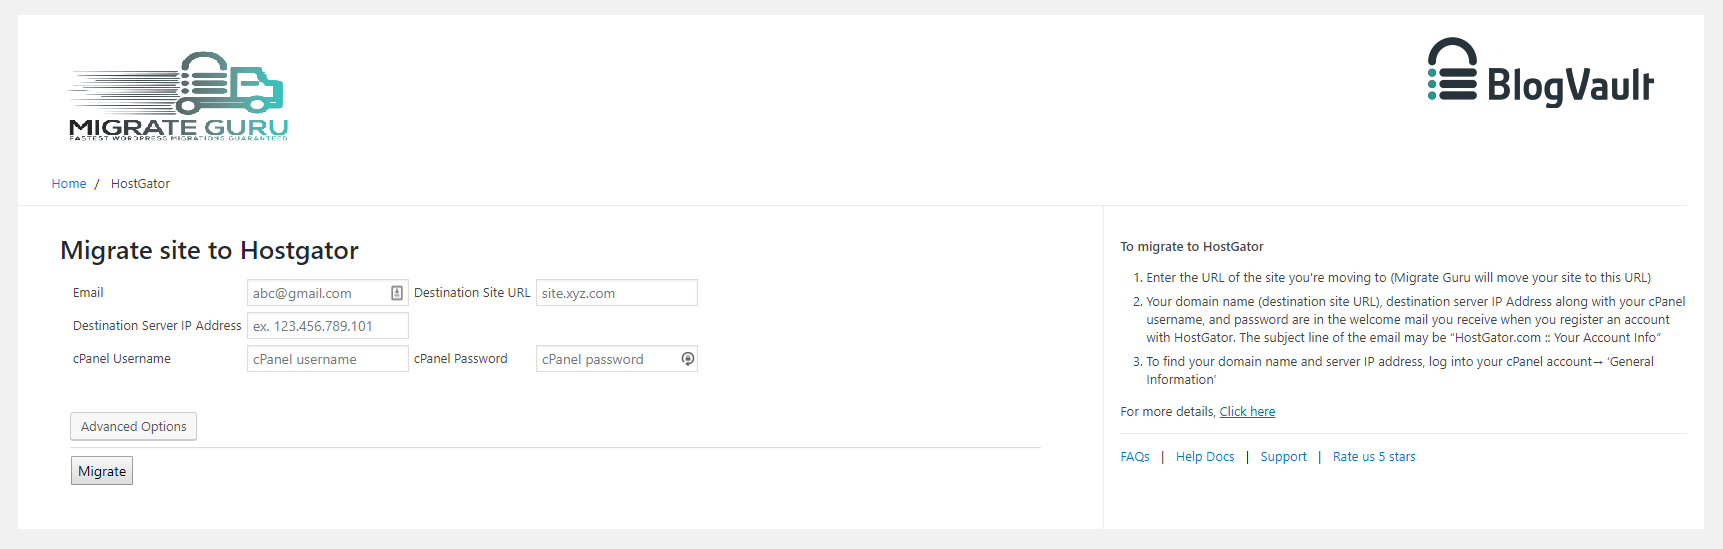Image resolution: width=1723 pixels, height=549 pixels.
Task: Go to Home via the breadcrumb
Action: tap(69, 184)
